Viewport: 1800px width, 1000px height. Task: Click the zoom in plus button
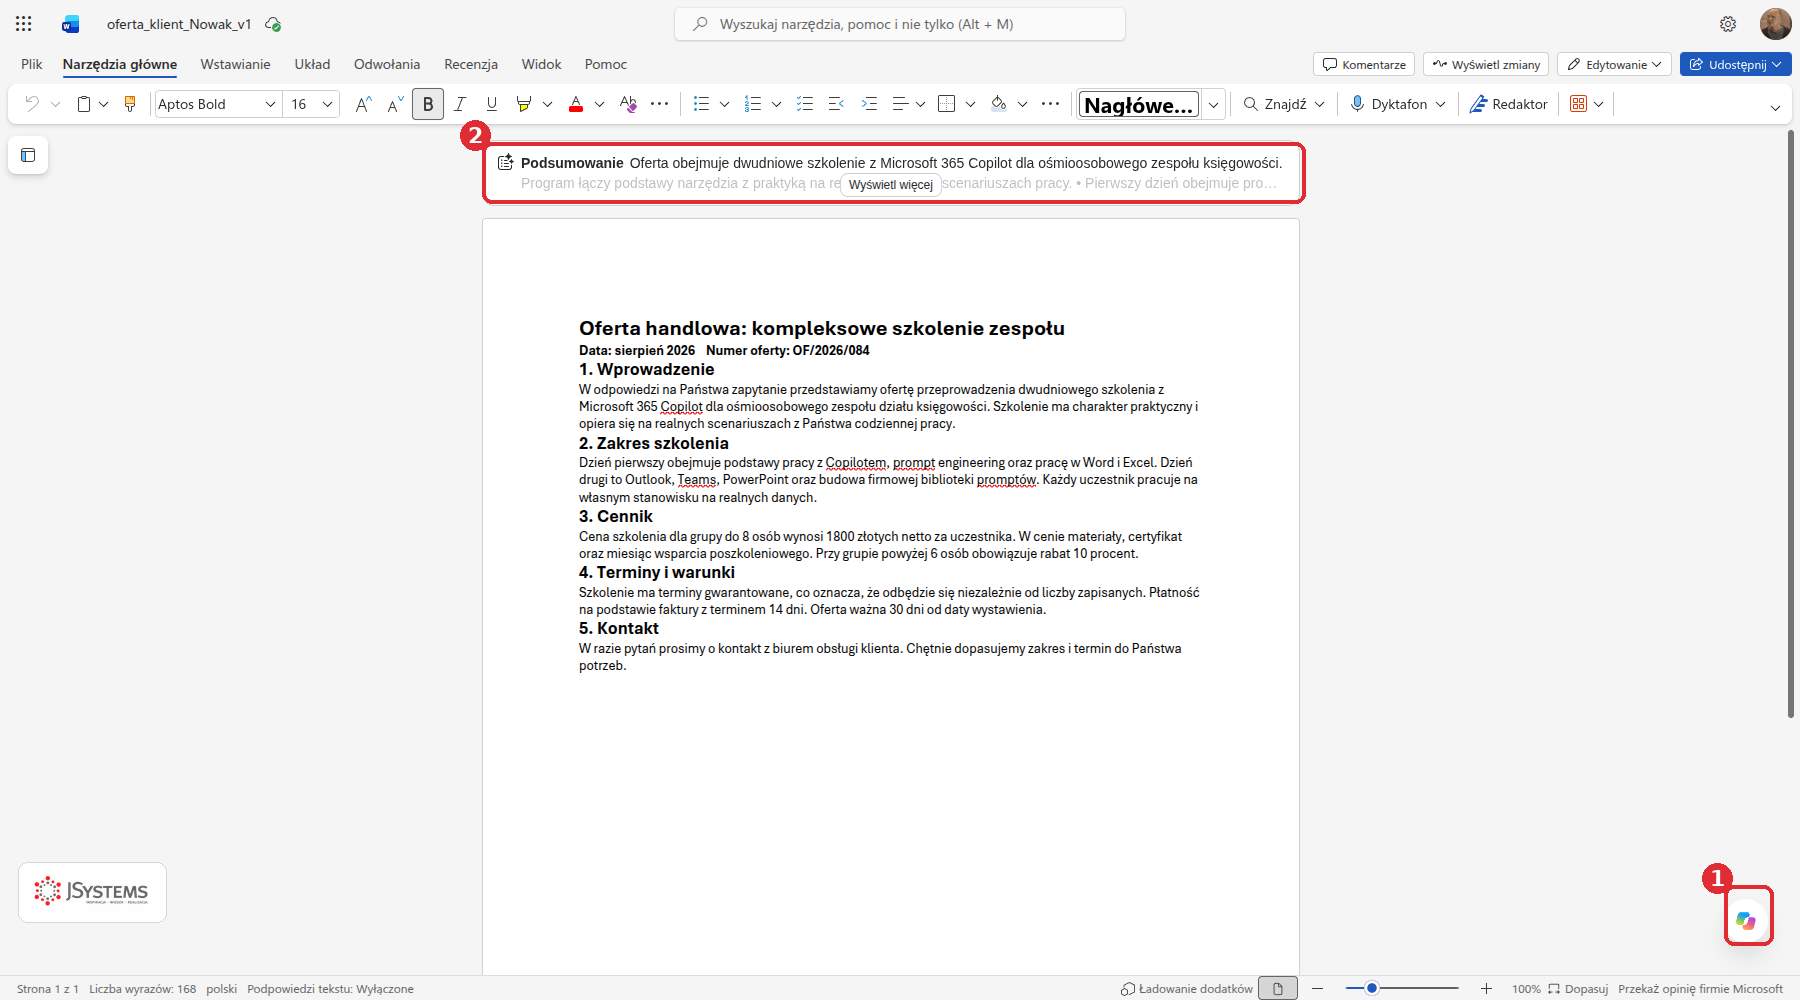pyautogui.click(x=1487, y=988)
